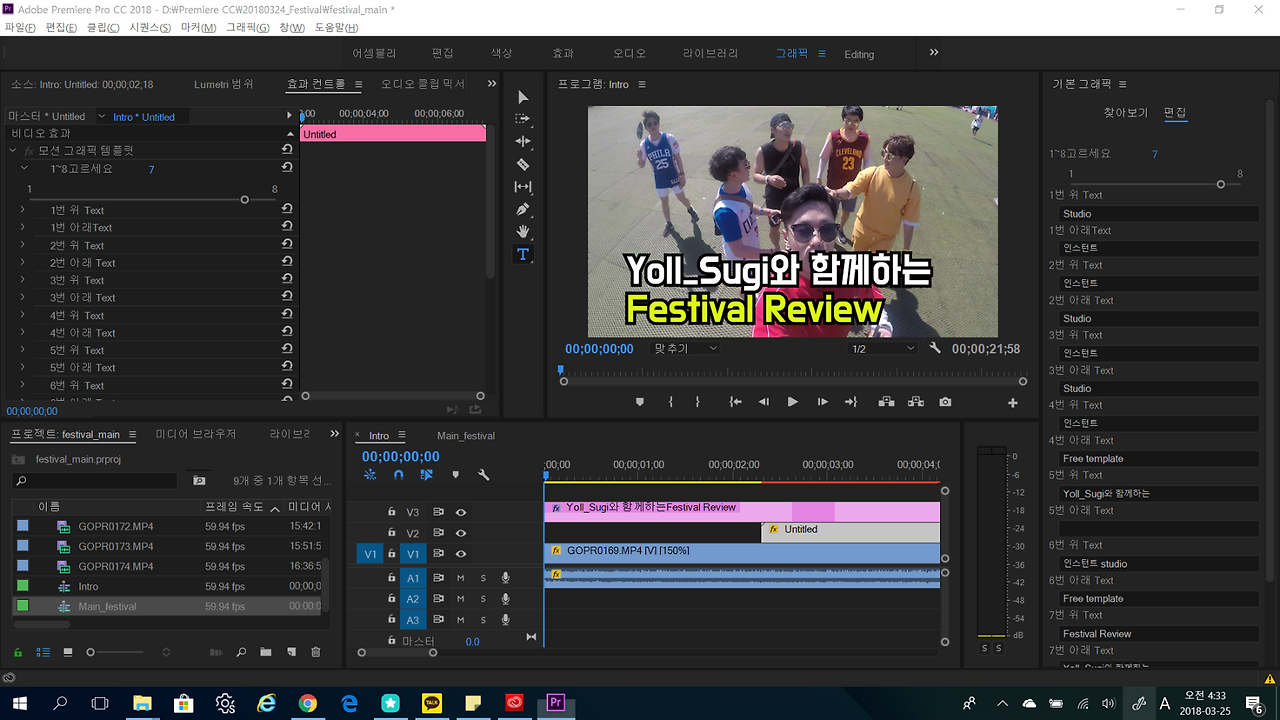Open the Program monitor button editor plus
Viewport: 1280px width, 720px height.
coord(1013,403)
